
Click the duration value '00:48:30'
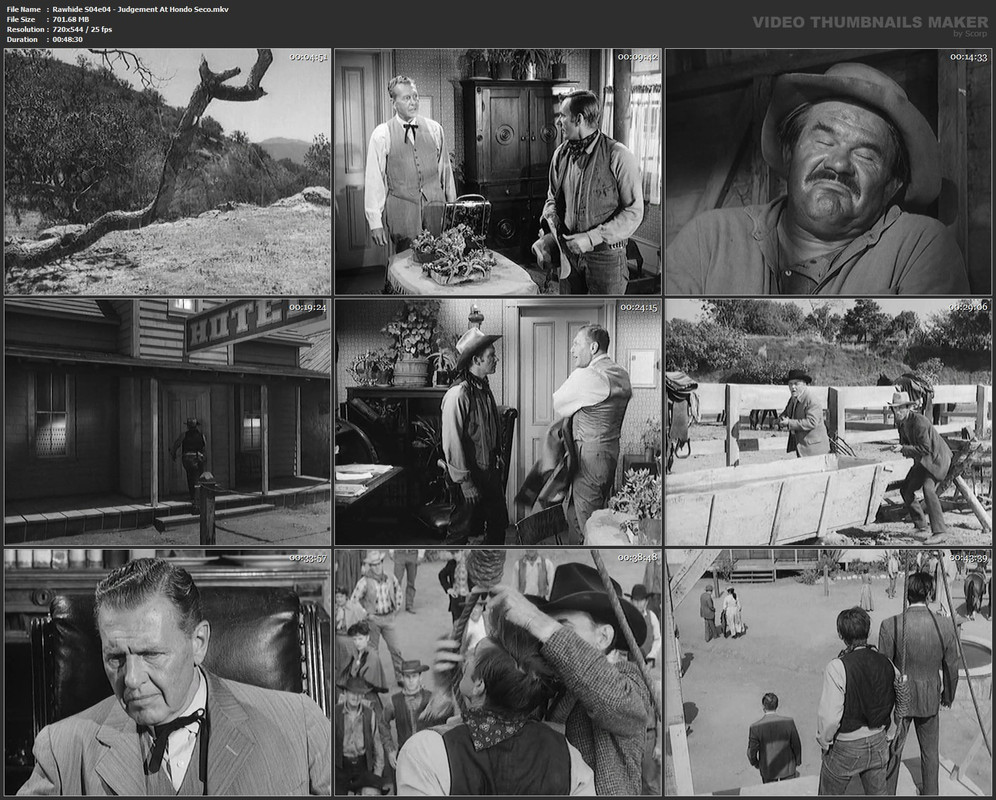pyautogui.click(x=67, y=39)
